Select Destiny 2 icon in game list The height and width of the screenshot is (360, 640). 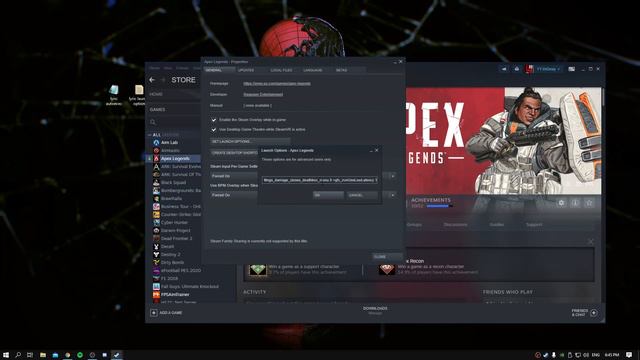coord(156,254)
